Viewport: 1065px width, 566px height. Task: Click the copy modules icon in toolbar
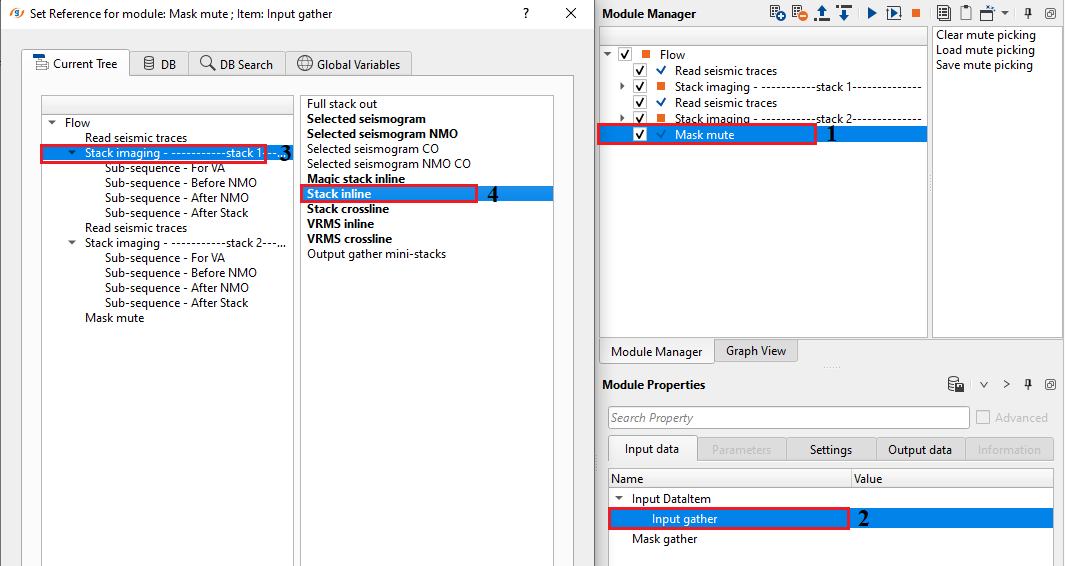(x=943, y=13)
